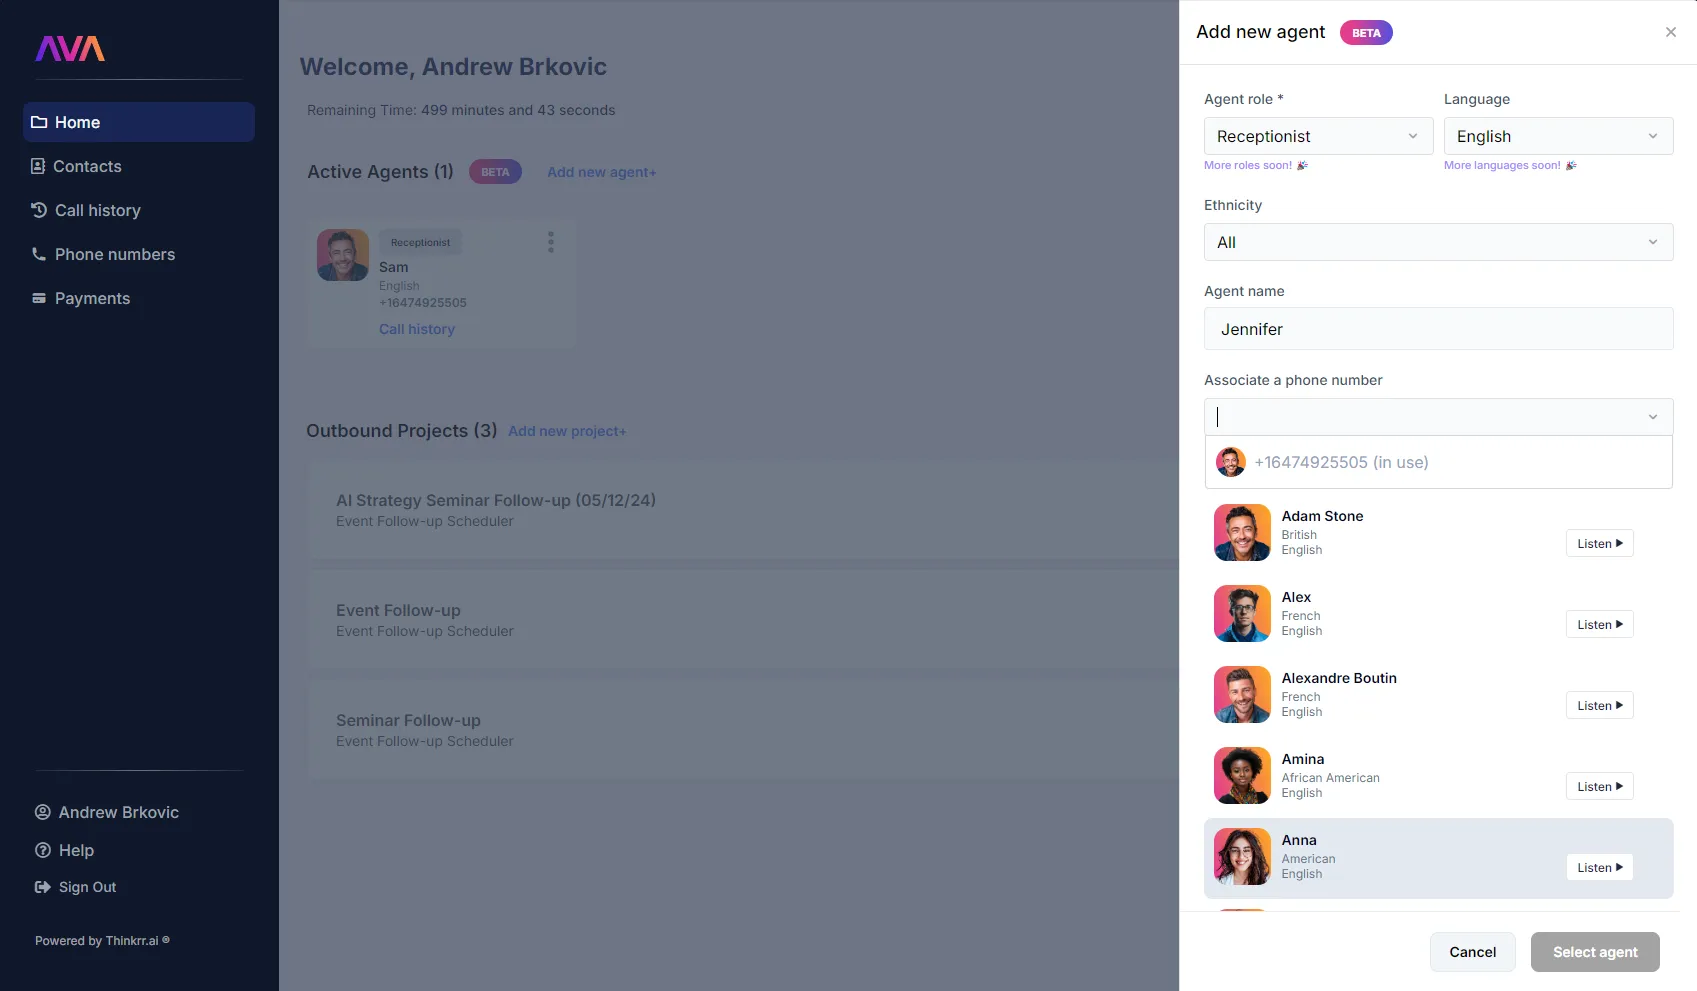This screenshot has width=1697, height=991.
Task: Click the Add new agent+ link
Action: click(x=602, y=172)
